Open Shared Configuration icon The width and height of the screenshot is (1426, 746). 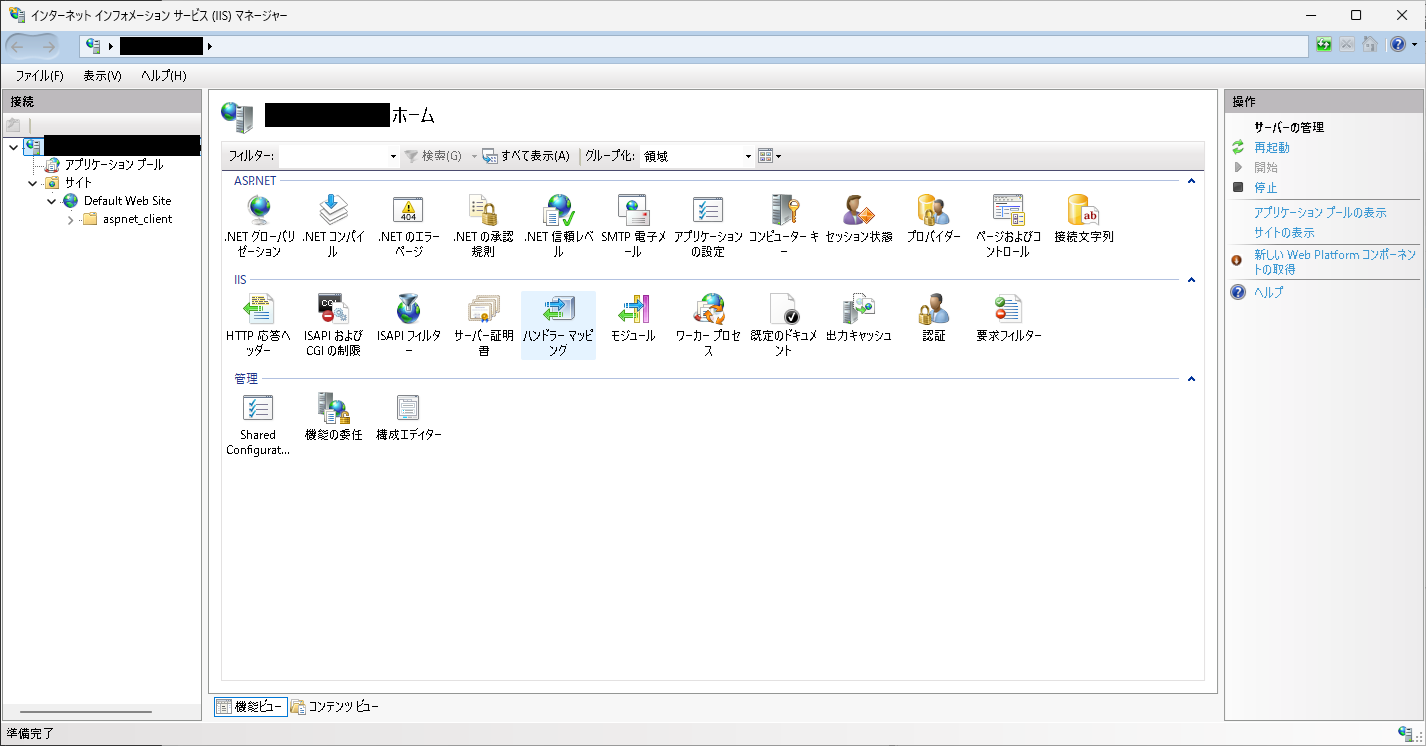click(259, 424)
